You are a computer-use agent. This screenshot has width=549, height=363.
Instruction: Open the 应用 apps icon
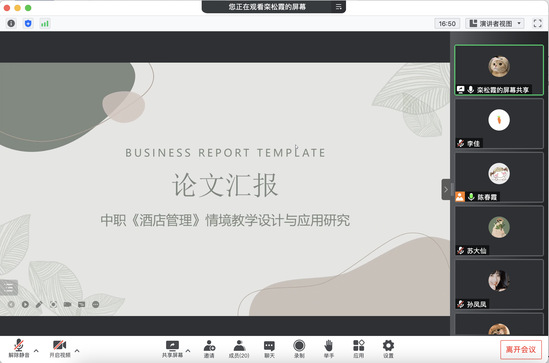[x=359, y=345]
